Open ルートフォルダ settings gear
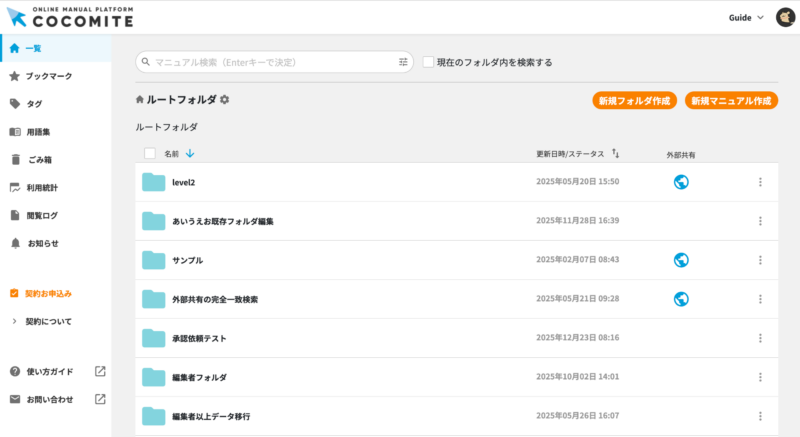Viewport: 800px width, 437px height. click(224, 100)
